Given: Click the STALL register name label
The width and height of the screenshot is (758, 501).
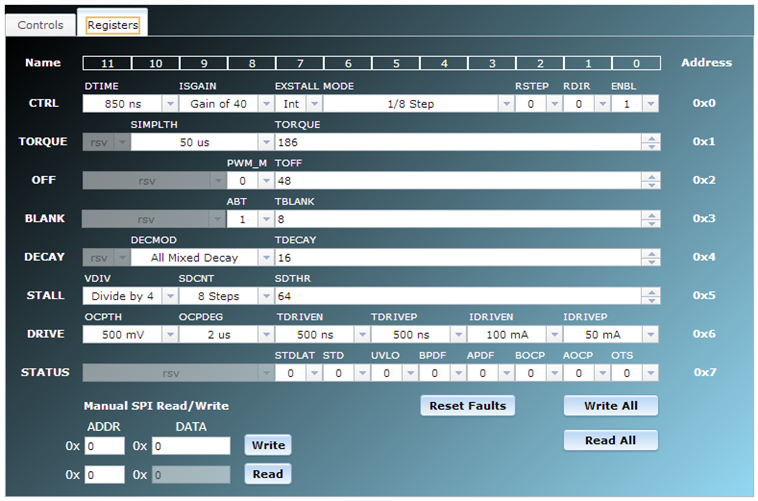Looking at the screenshot, I should [x=45, y=295].
